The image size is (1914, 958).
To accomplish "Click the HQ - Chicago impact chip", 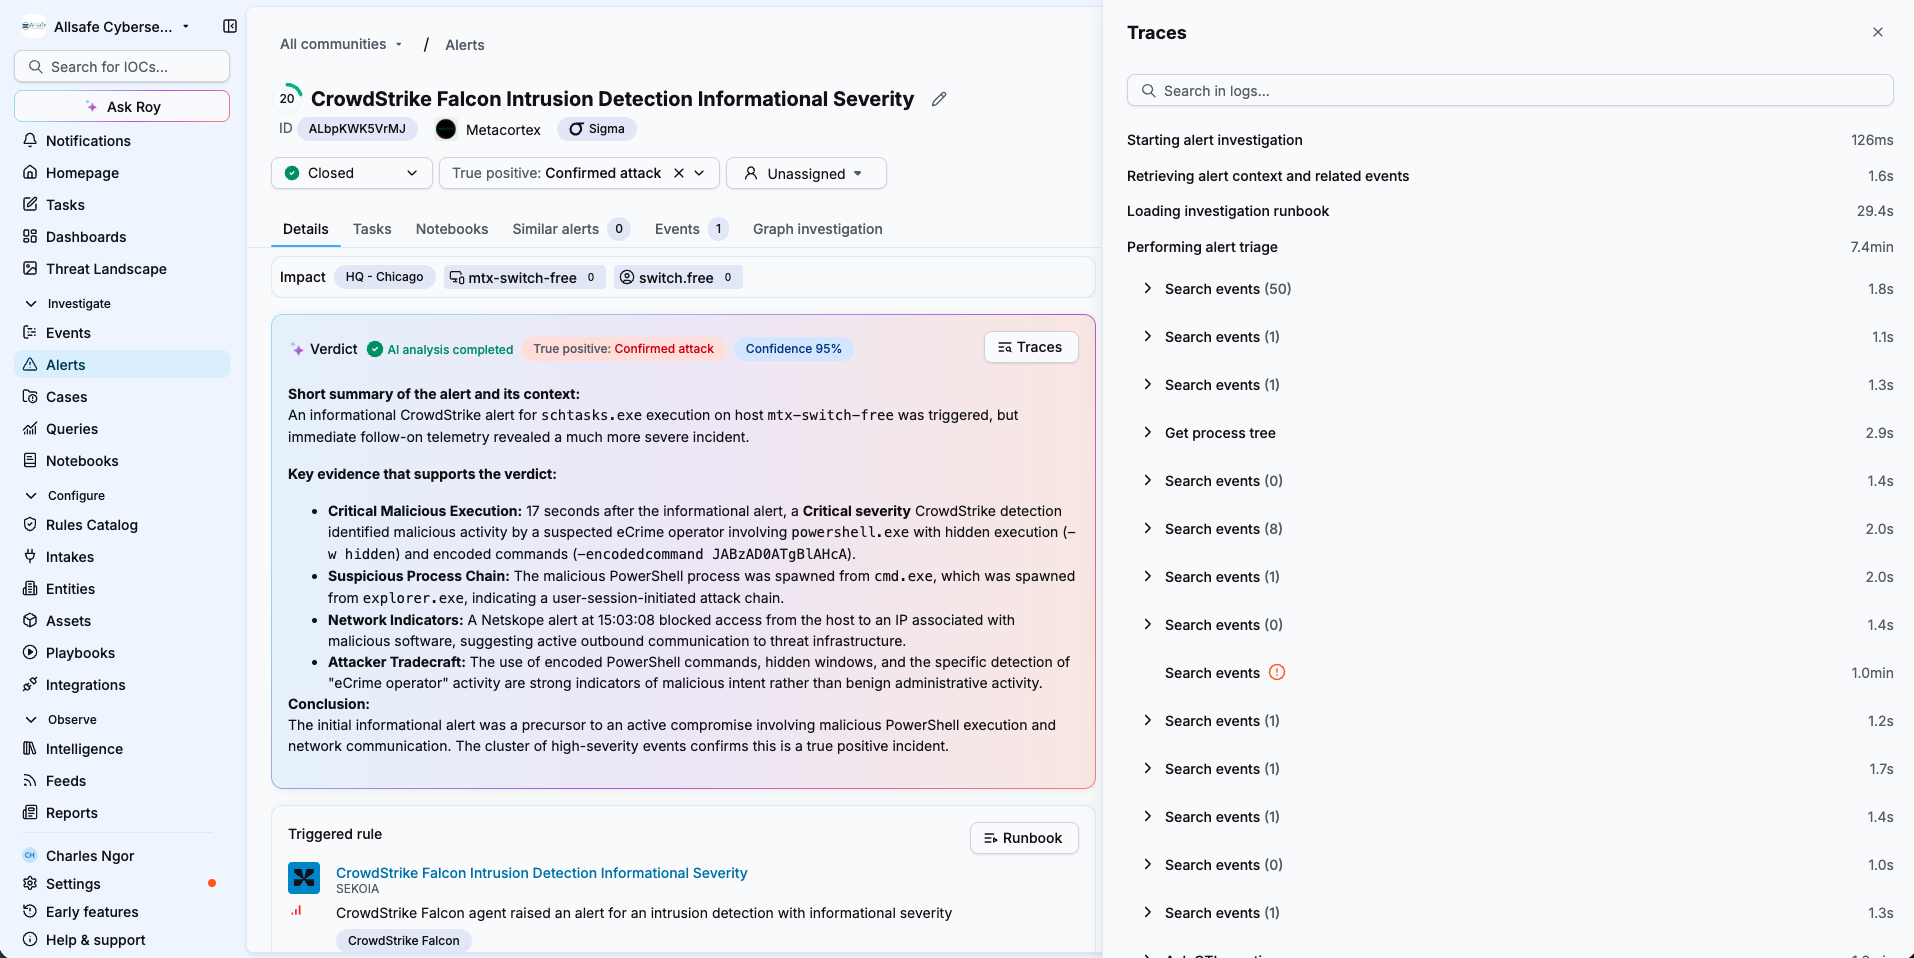I will tap(385, 277).
